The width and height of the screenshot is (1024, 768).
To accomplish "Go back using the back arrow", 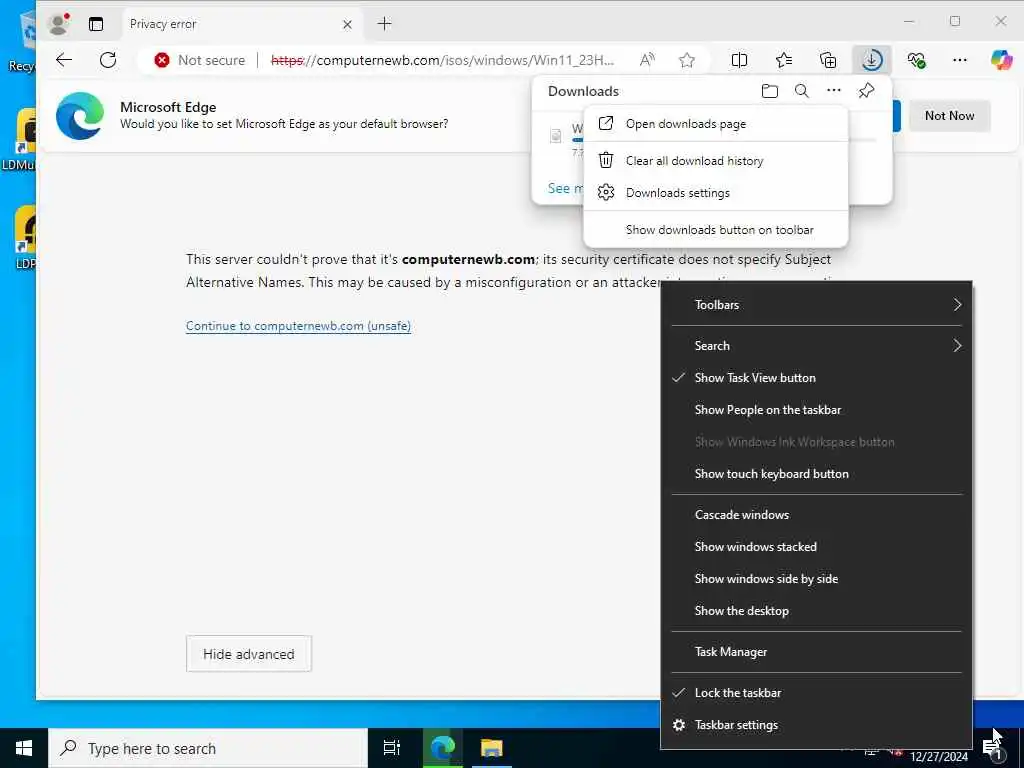I will [64, 60].
